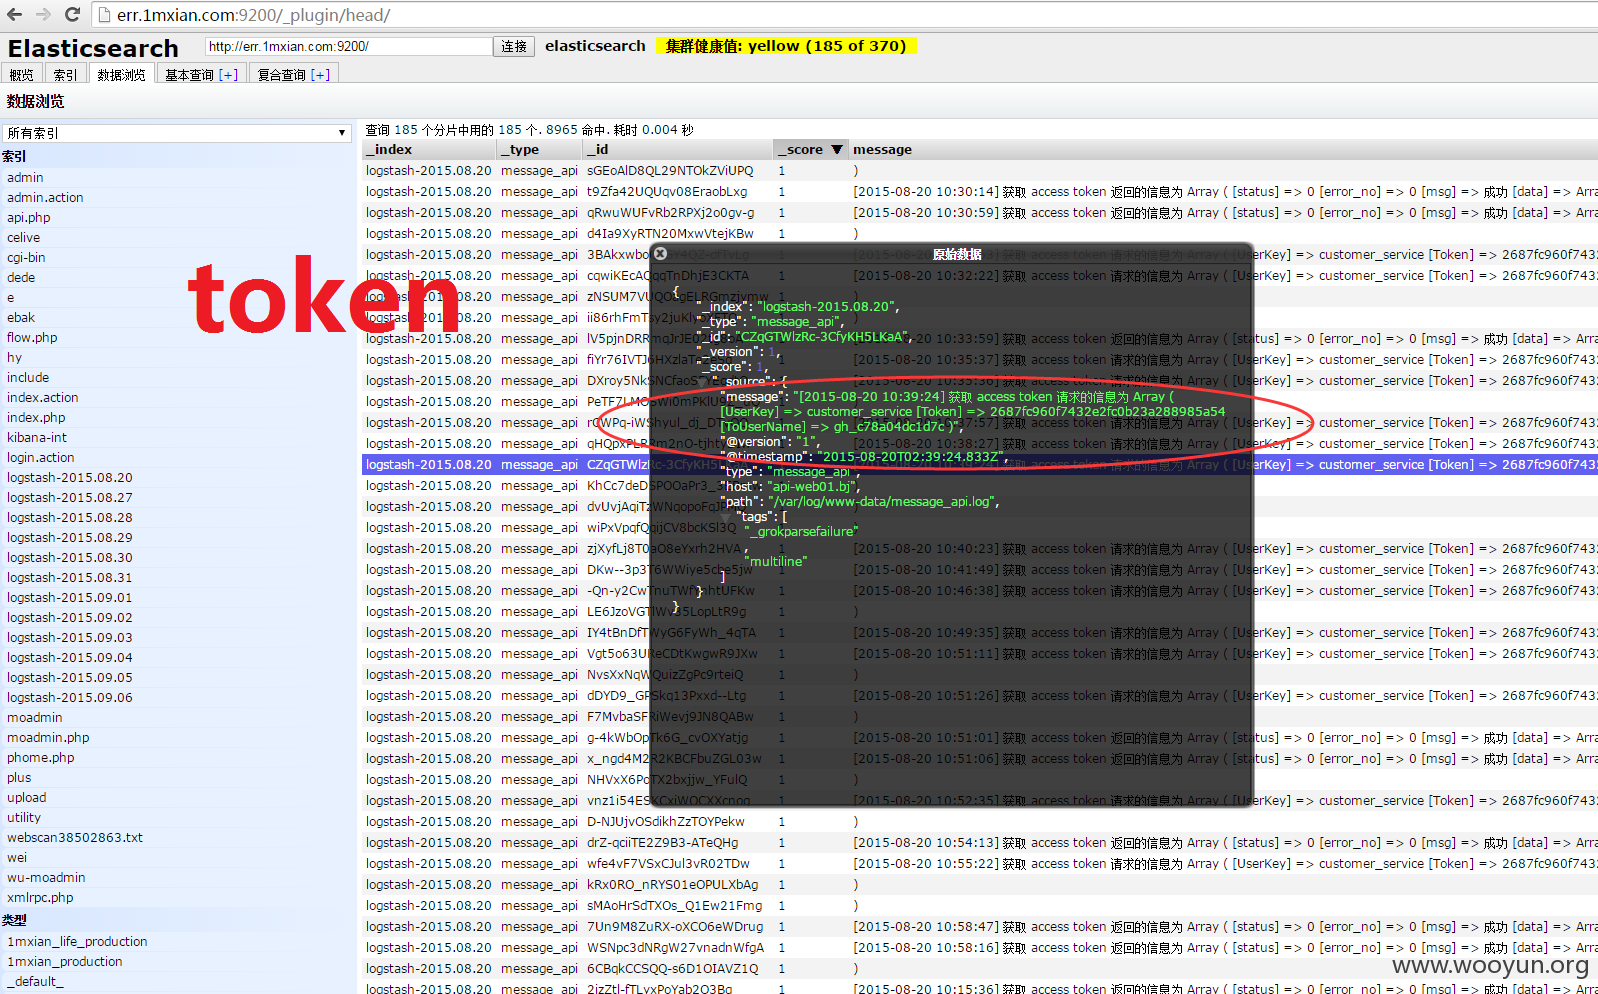Select the include index

point(28,378)
